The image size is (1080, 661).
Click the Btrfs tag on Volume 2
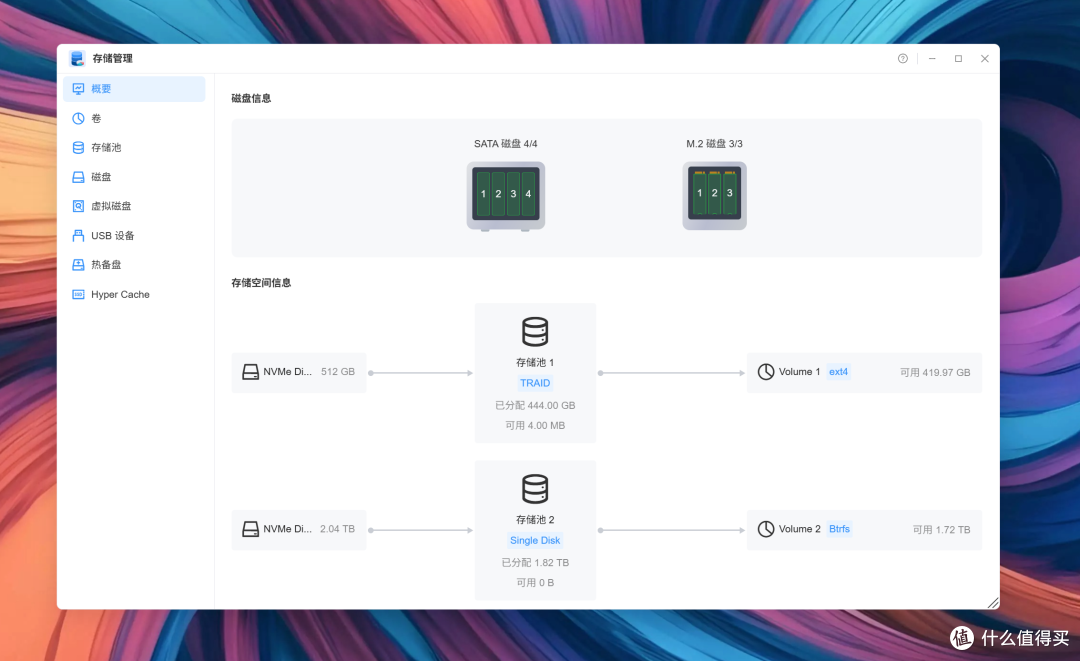click(x=839, y=529)
